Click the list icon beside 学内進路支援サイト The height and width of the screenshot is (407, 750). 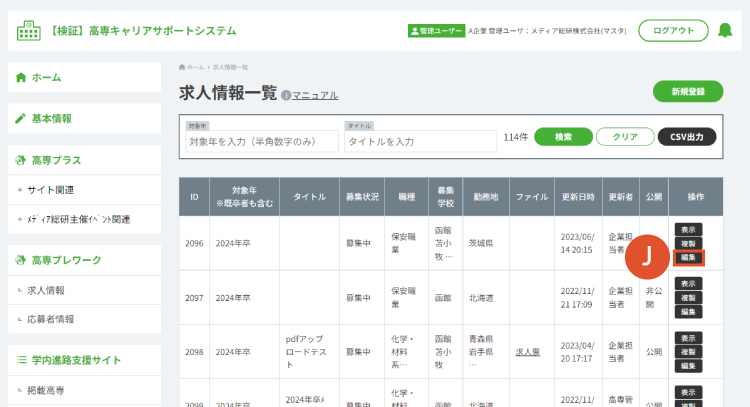pyautogui.click(x=21, y=360)
